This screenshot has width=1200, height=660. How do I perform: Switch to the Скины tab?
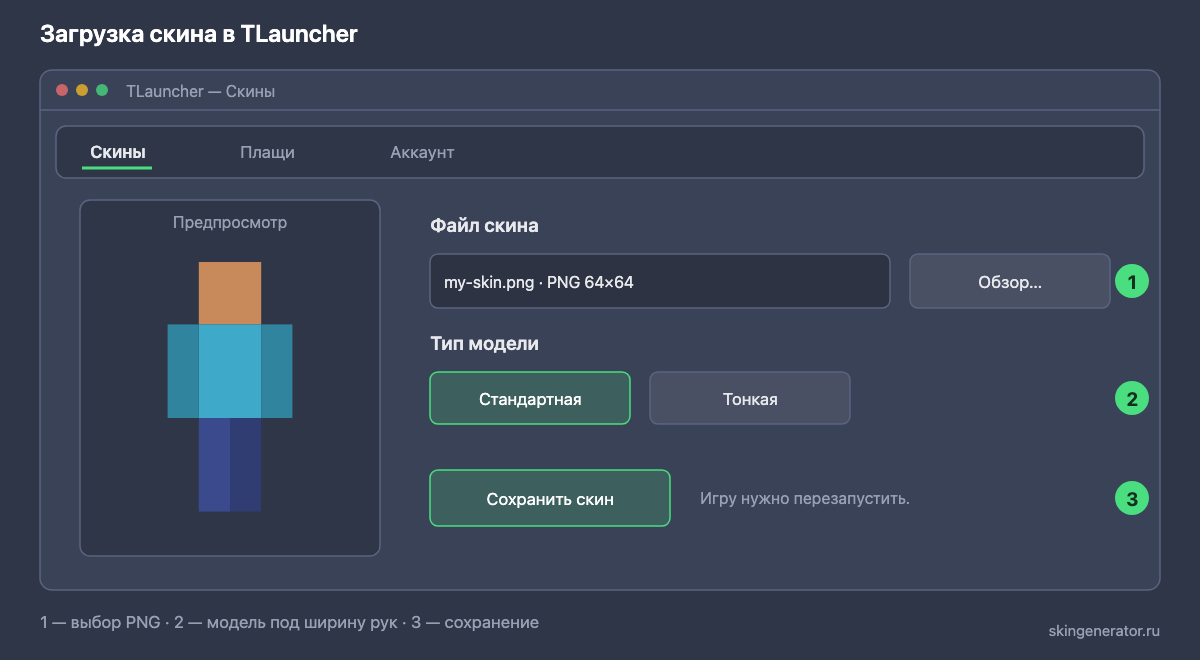click(118, 153)
